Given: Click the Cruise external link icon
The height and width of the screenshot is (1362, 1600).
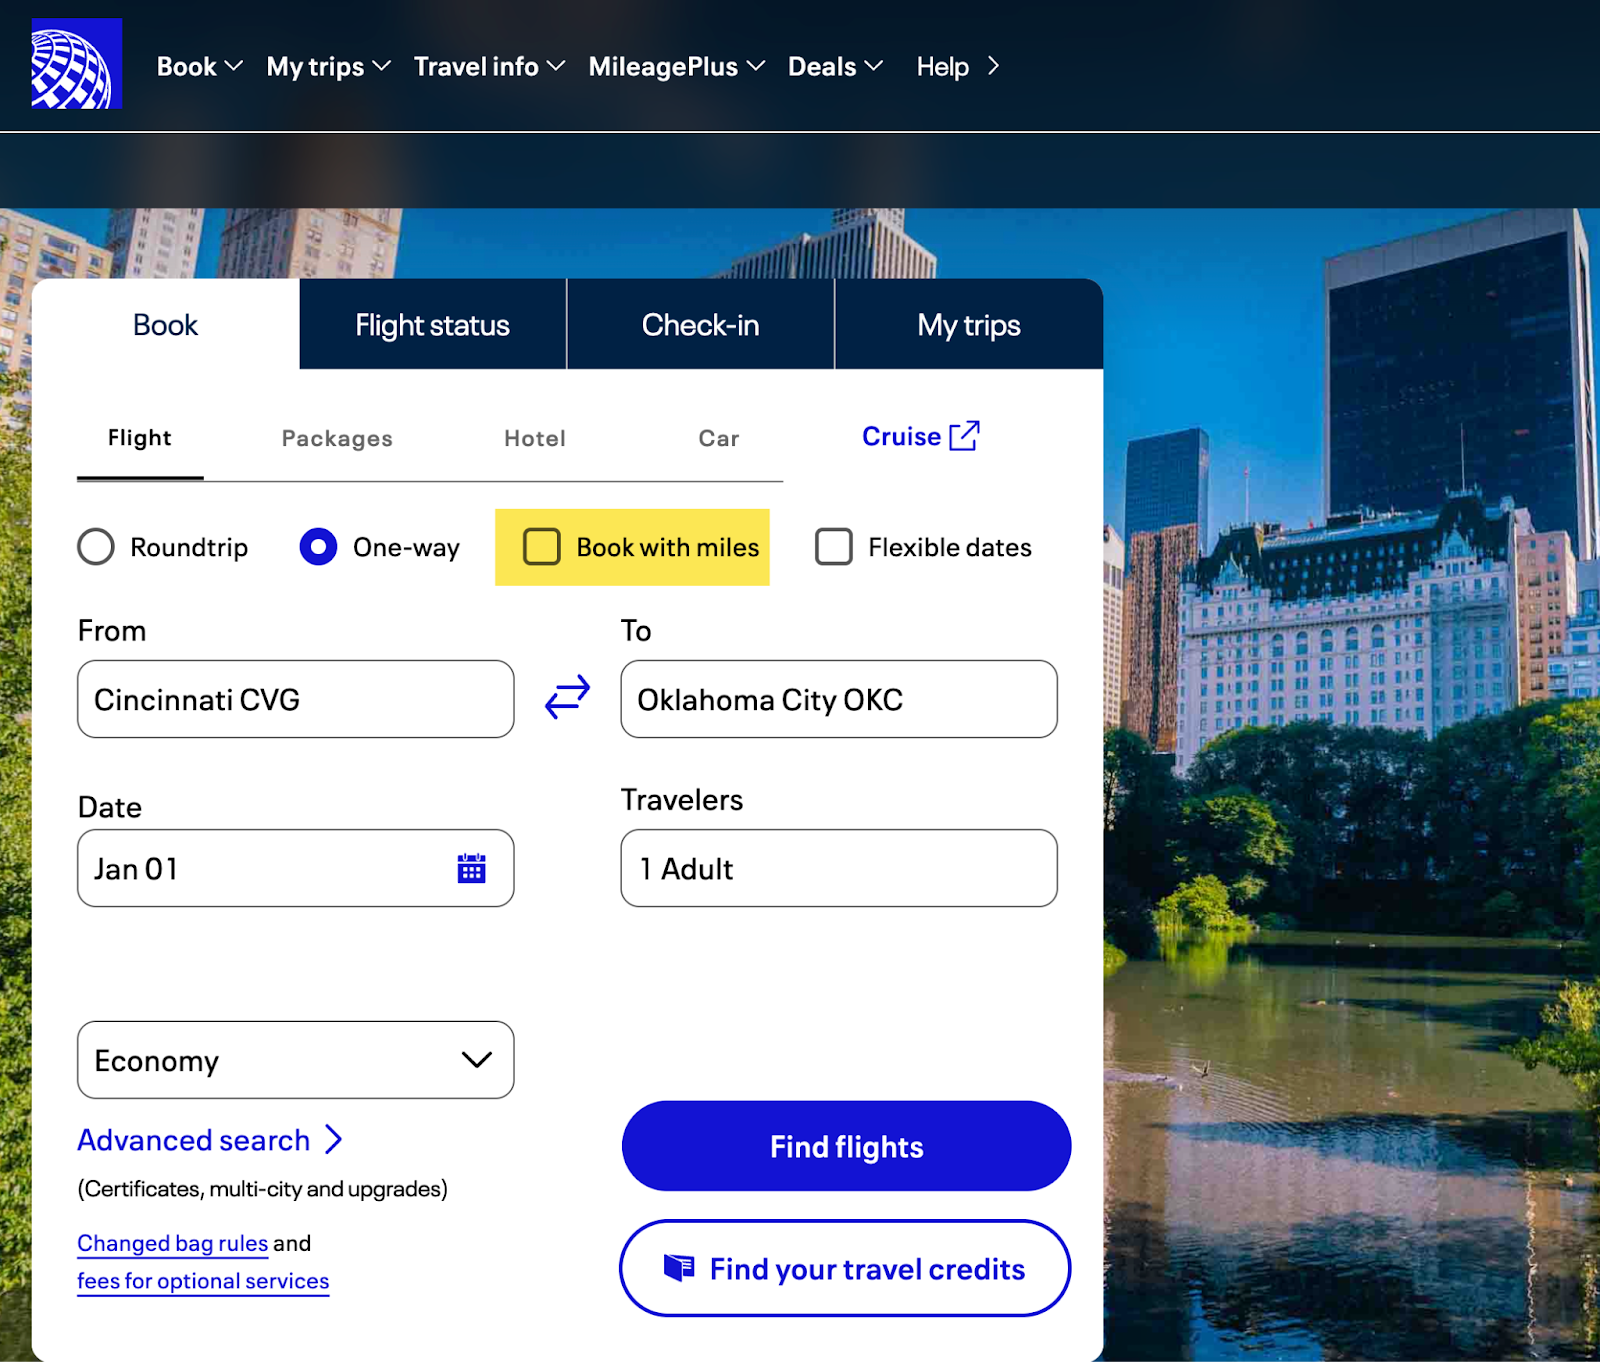Looking at the screenshot, I should 963,435.
